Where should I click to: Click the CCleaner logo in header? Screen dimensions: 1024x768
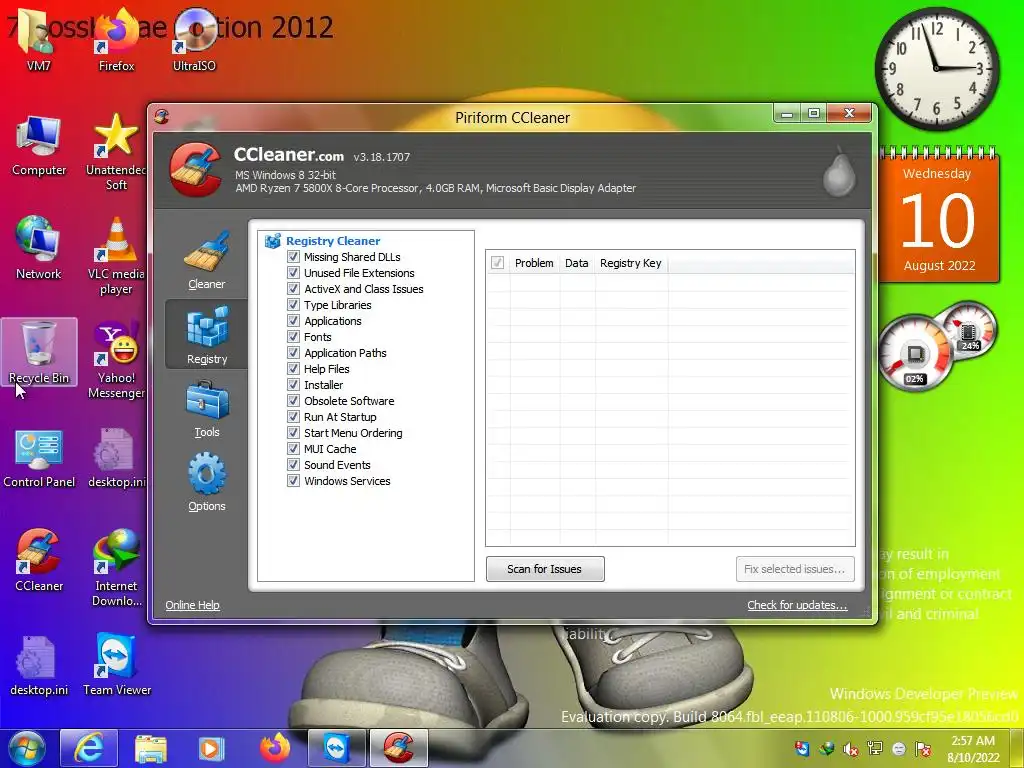tap(195, 169)
